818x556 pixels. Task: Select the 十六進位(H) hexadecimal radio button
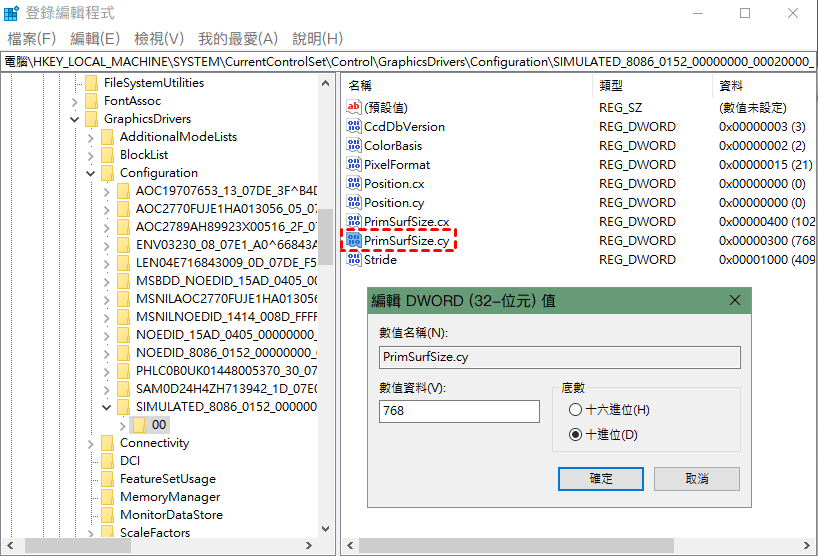[x=575, y=409]
